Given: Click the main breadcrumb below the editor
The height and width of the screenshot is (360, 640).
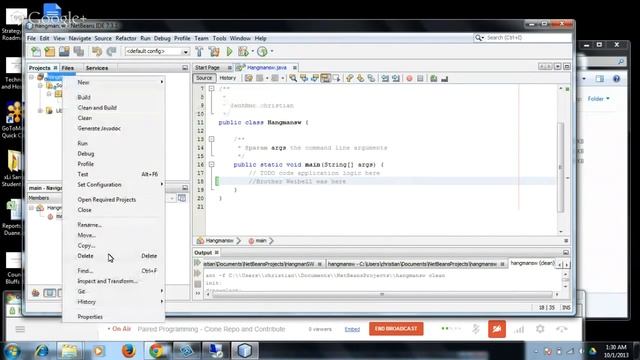Looking at the screenshot, I should coord(261,241).
